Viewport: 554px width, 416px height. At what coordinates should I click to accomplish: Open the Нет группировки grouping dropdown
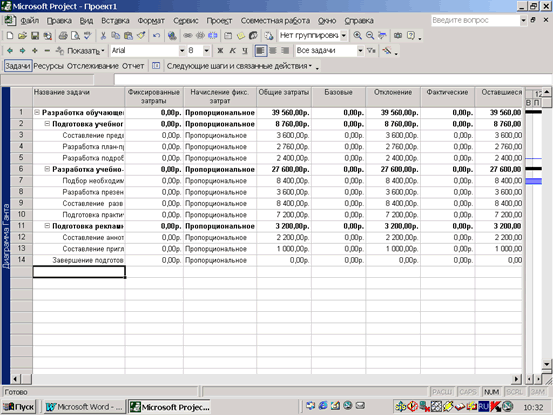(344, 36)
